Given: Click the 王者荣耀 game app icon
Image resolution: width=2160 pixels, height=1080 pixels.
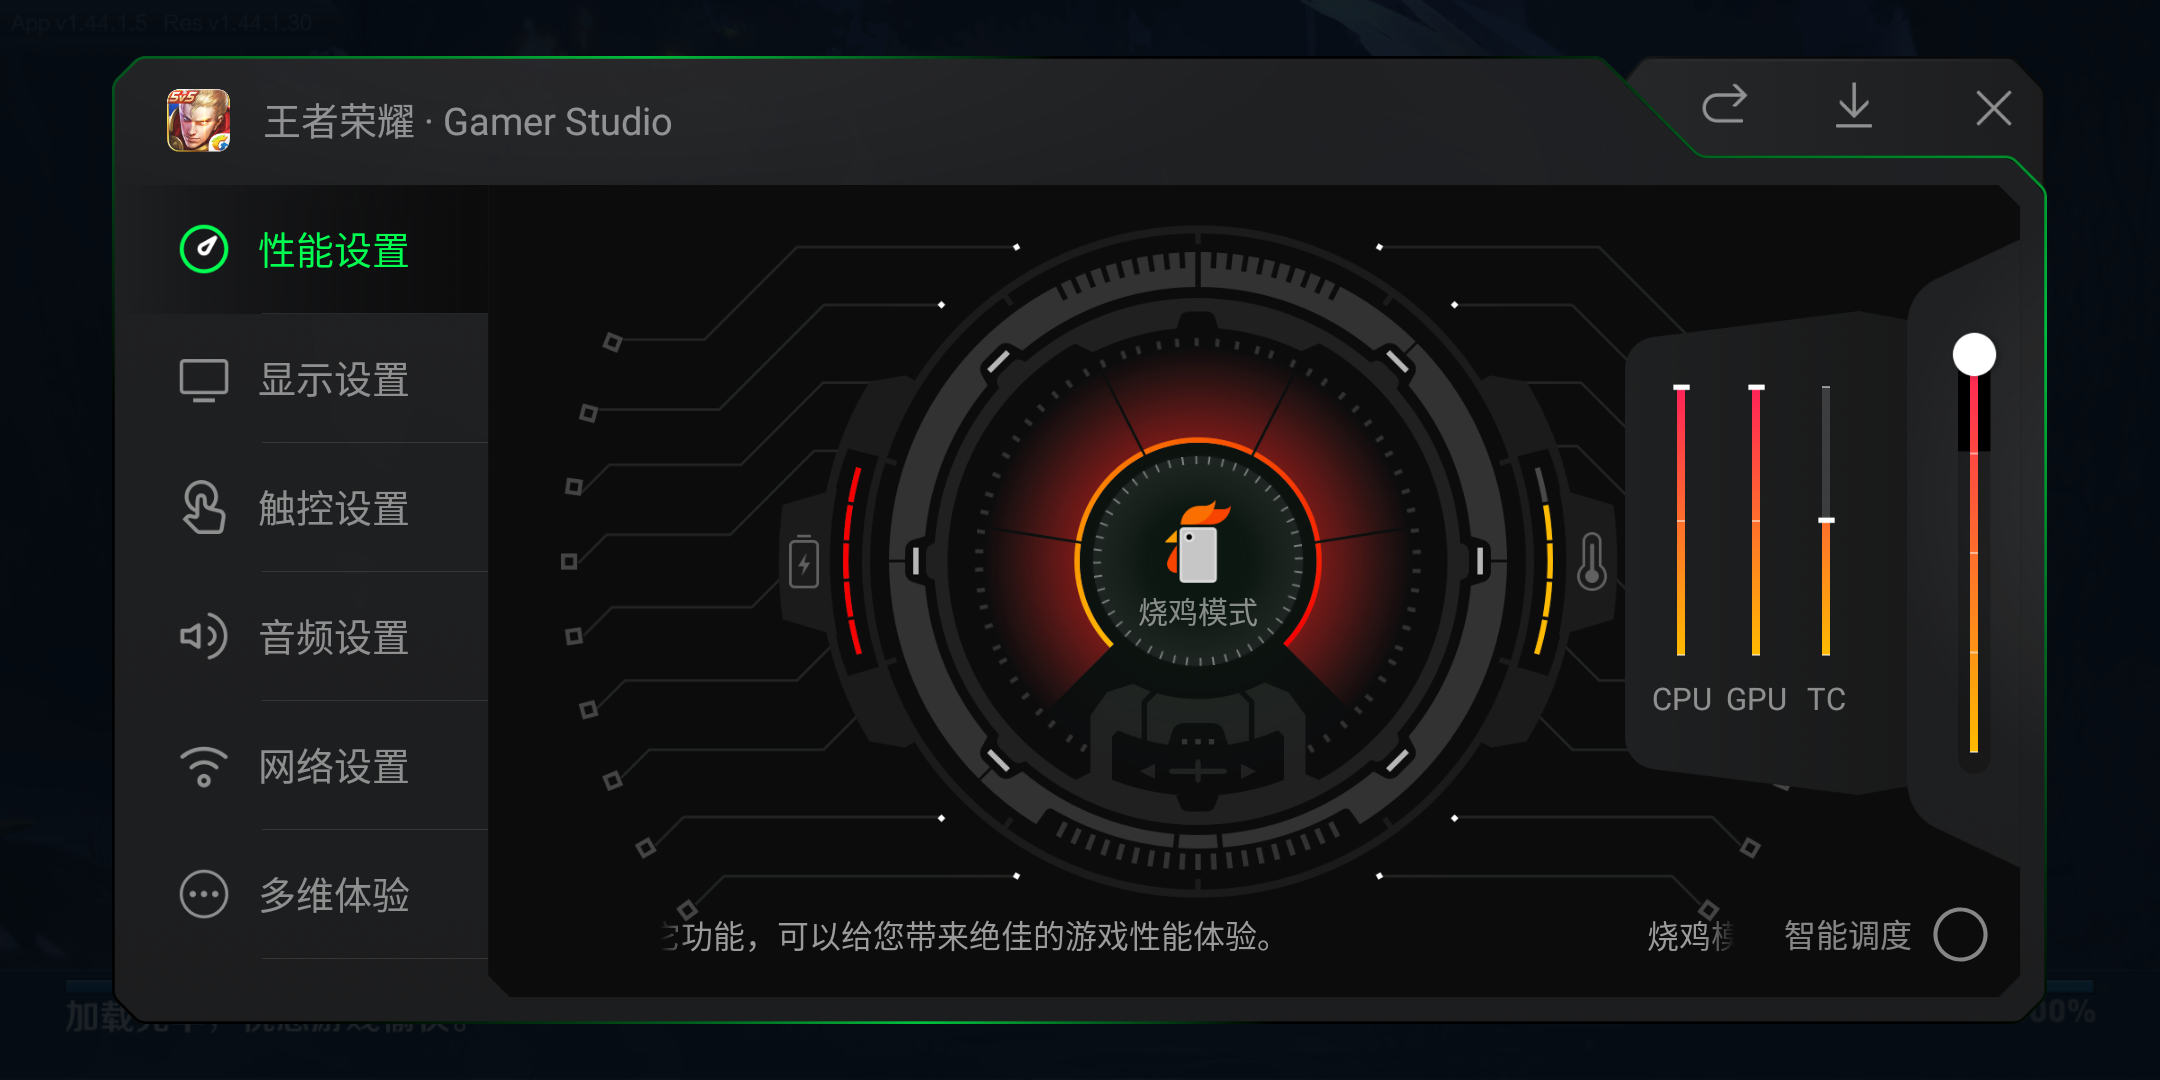Looking at the screenshot, I should pos(198,121).
